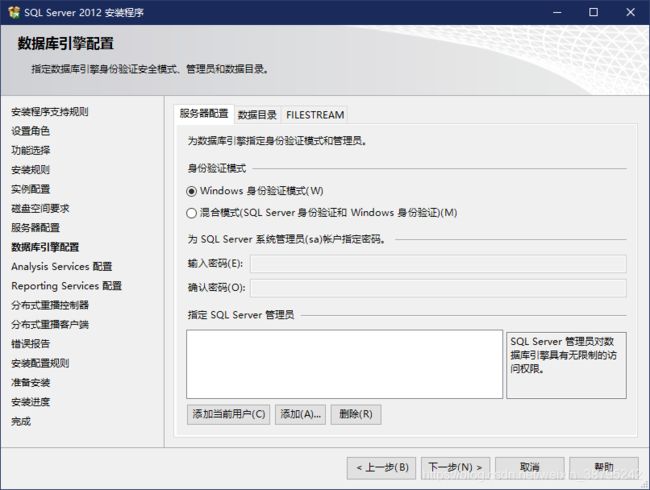Go back with 上一步(B) button
The height and width of the screenshot is (490, 650).
(x=381, y=468)
